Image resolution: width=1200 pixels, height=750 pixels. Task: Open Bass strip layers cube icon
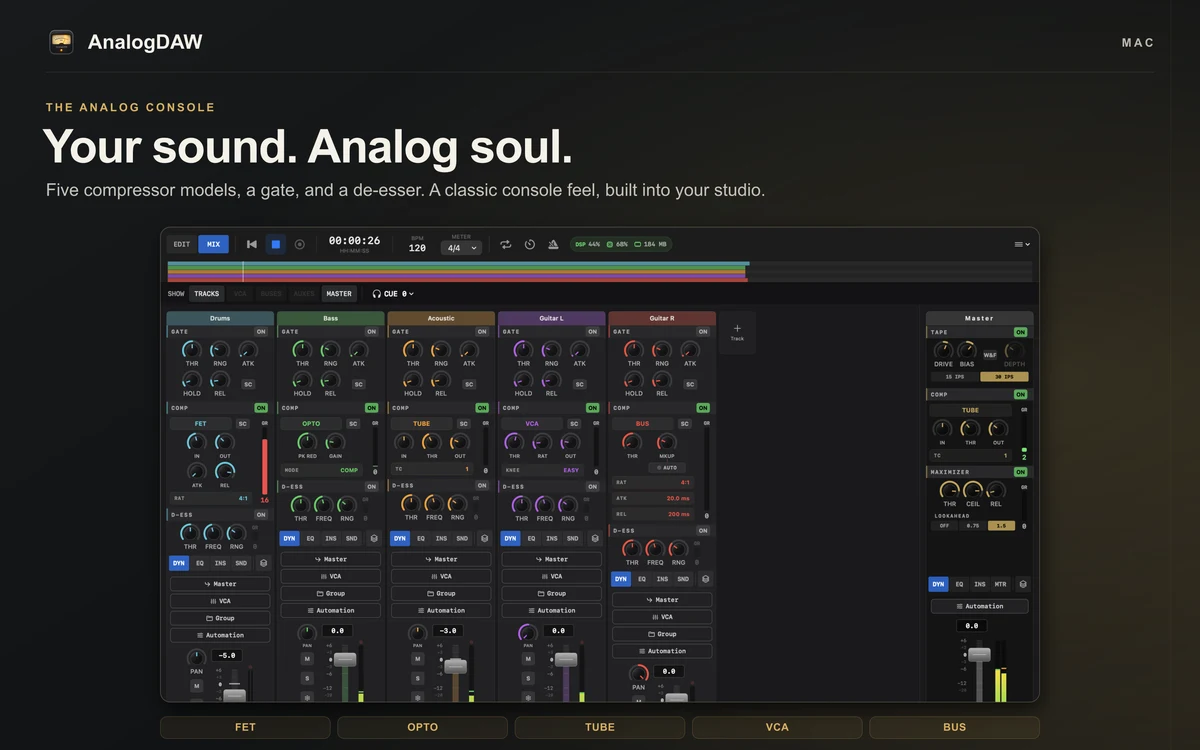click(374, 538)
